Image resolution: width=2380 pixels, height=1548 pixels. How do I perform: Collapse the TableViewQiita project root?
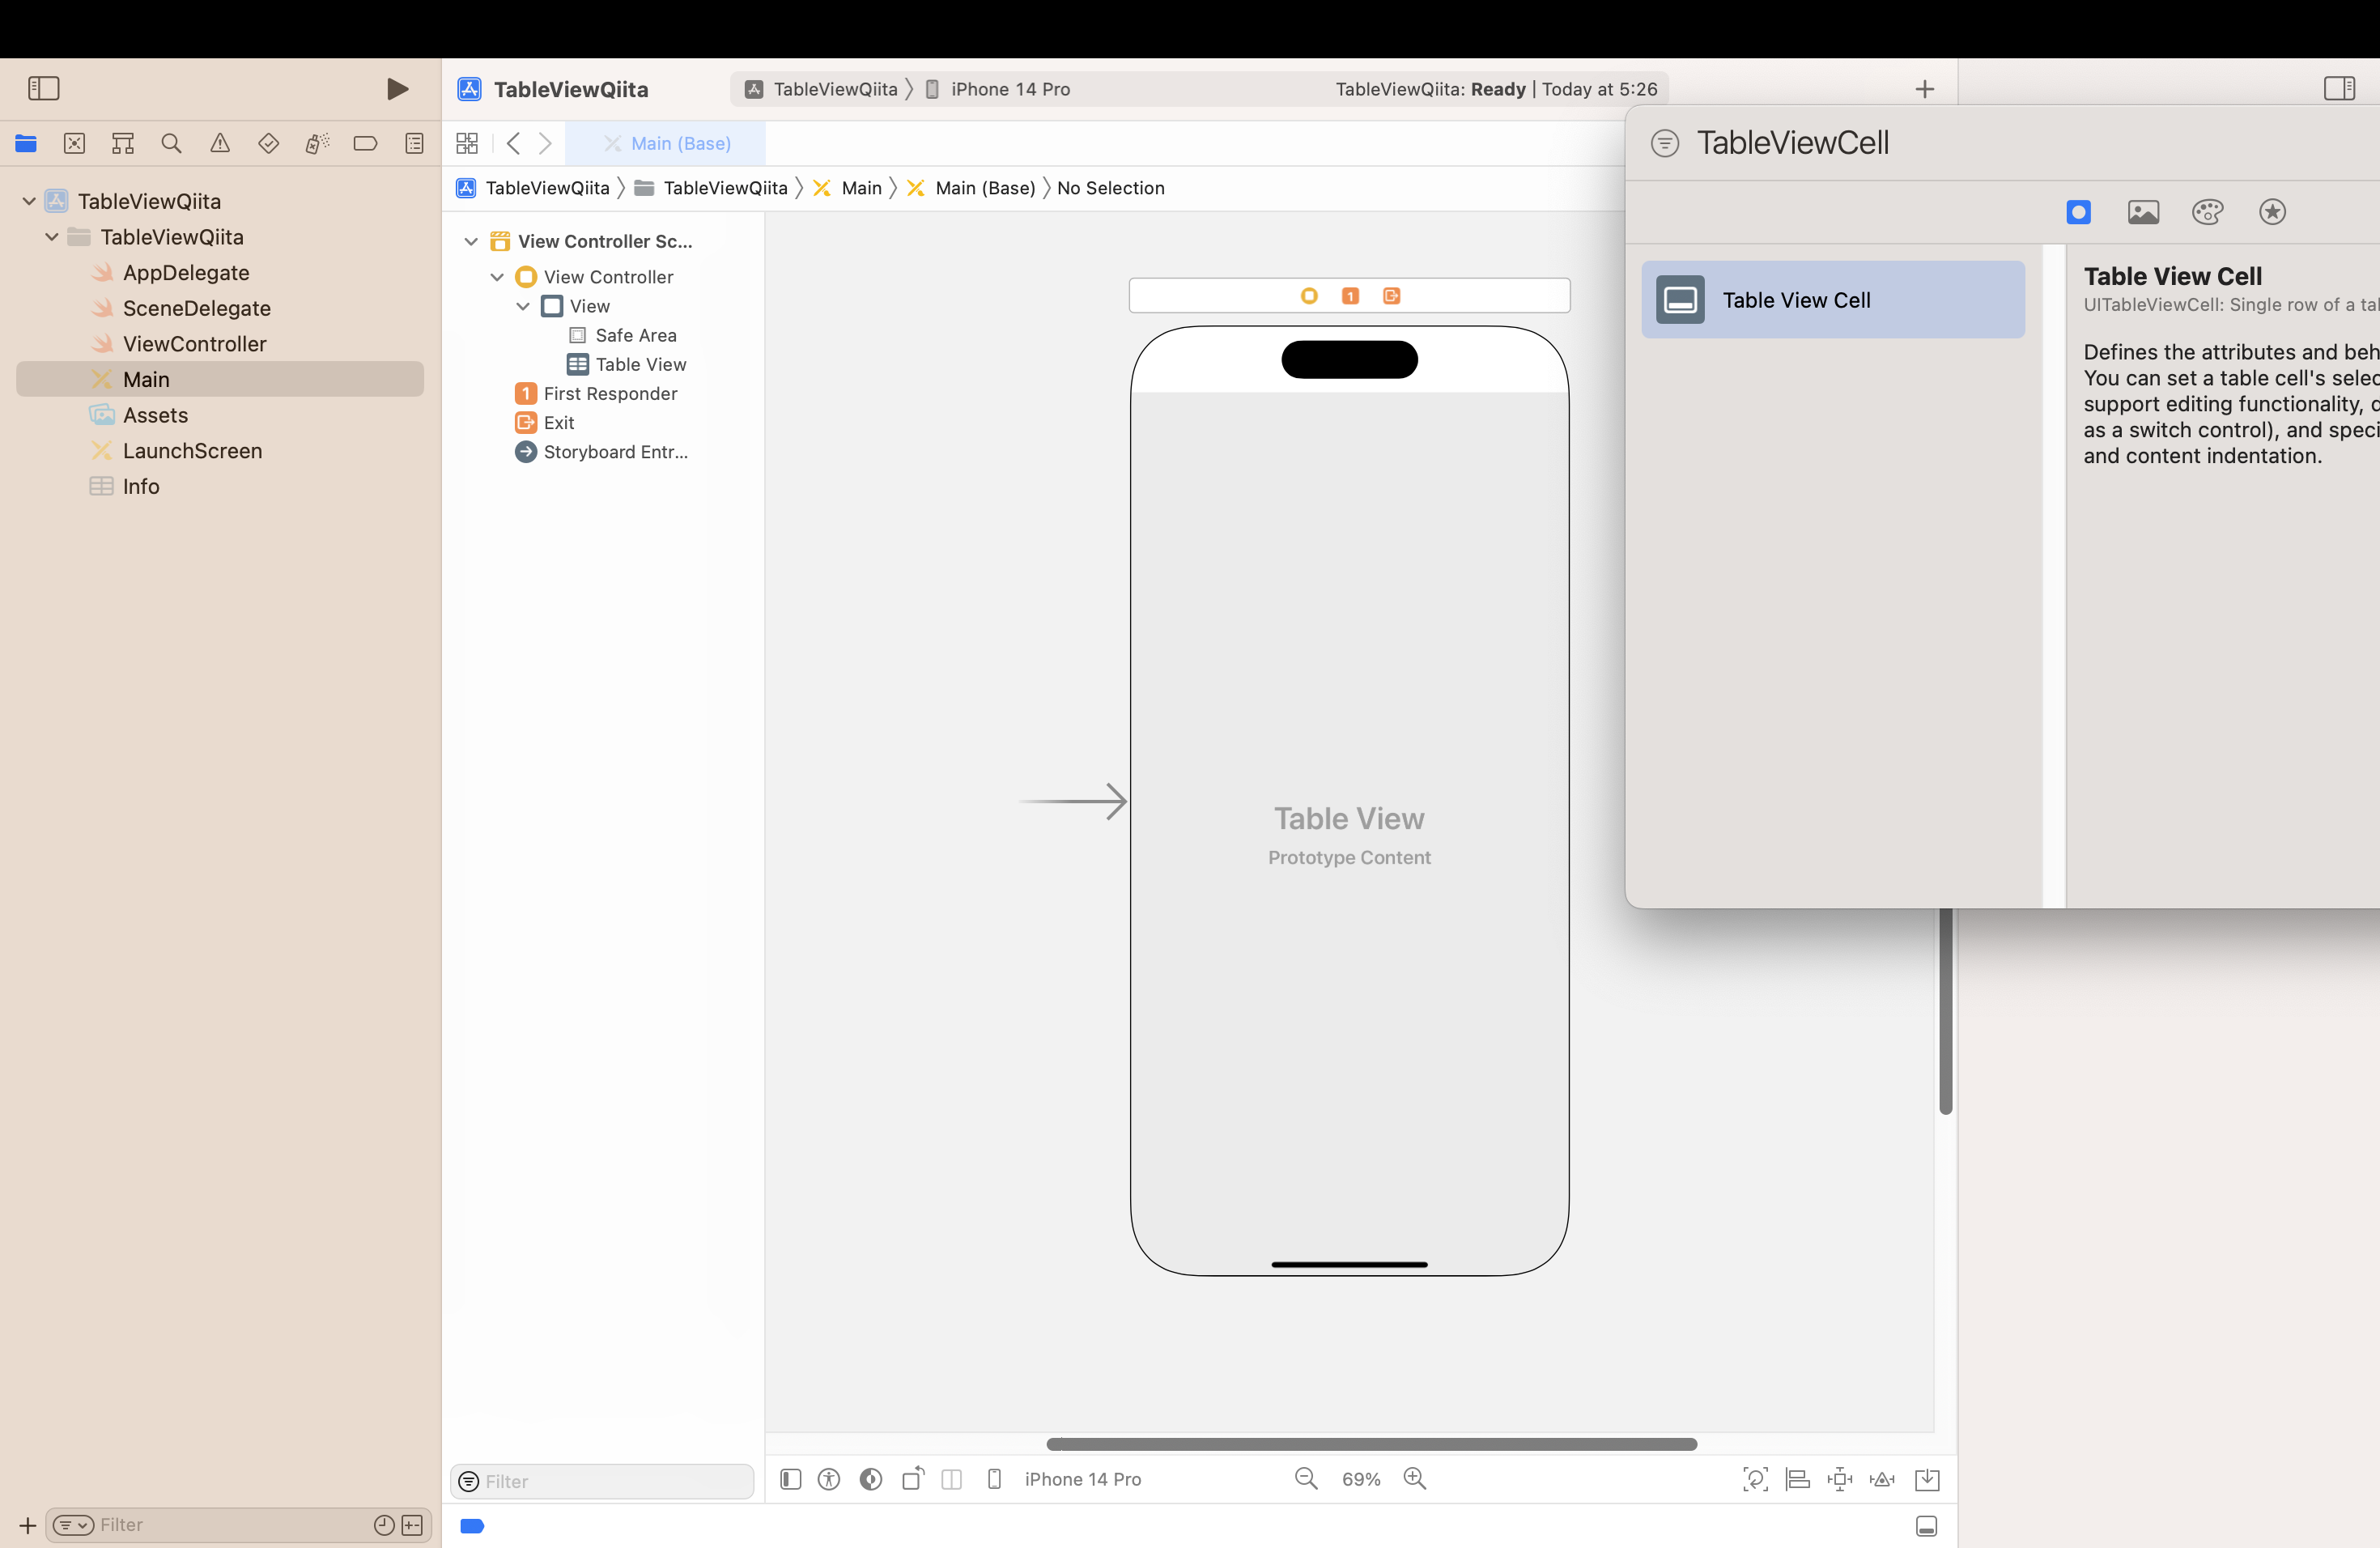(29, 201)
